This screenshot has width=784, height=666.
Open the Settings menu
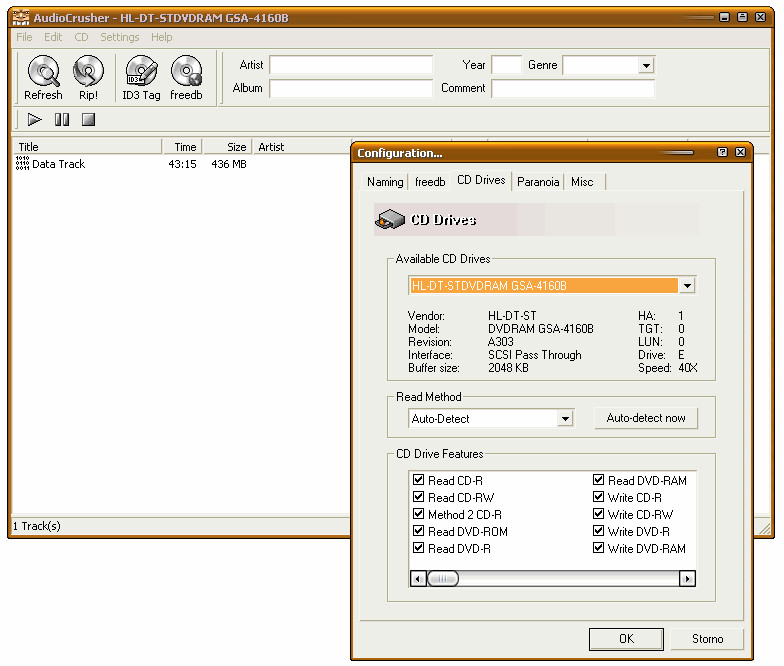(x=120, y=37)
